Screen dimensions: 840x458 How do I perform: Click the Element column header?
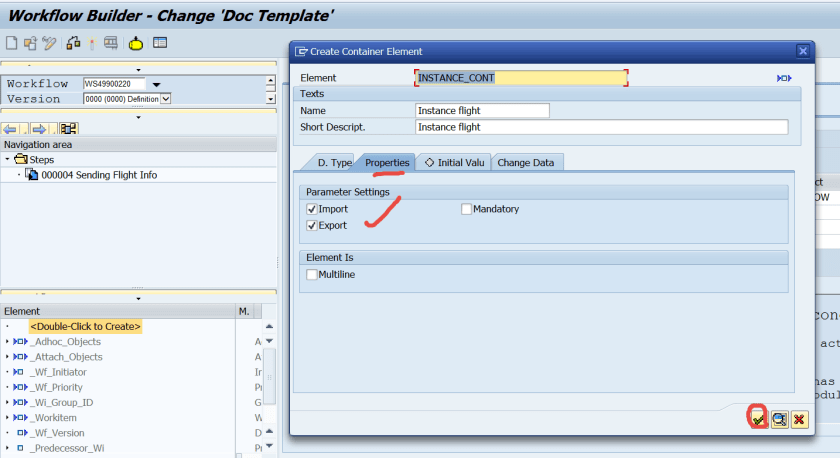(118, 311)
